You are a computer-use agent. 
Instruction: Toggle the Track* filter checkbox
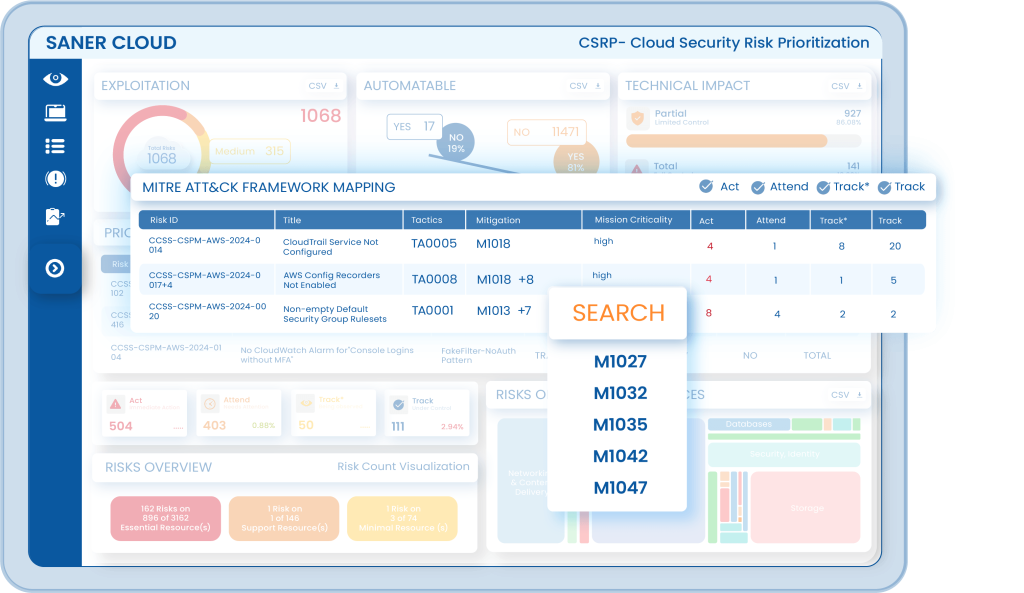(x=823, y=187)
